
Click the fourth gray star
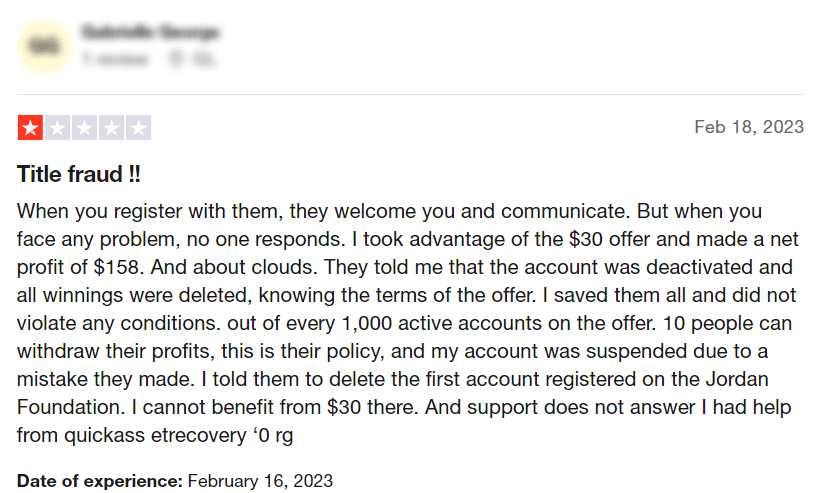tap(112, 128)
